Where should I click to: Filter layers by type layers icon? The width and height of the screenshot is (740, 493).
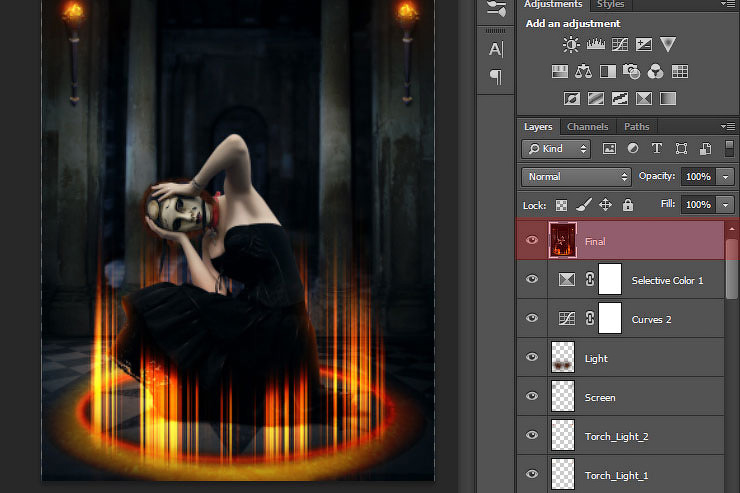click(x=657, y=149)
